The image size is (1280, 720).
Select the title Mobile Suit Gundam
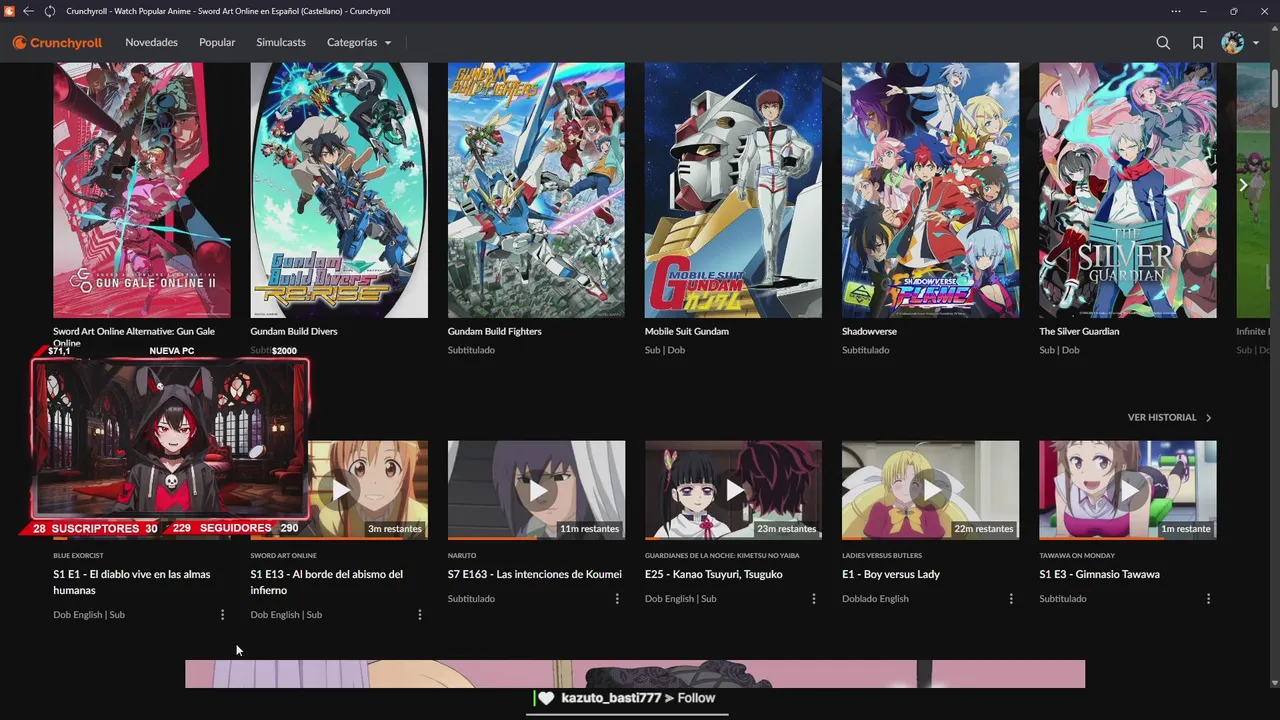point(686,331)
